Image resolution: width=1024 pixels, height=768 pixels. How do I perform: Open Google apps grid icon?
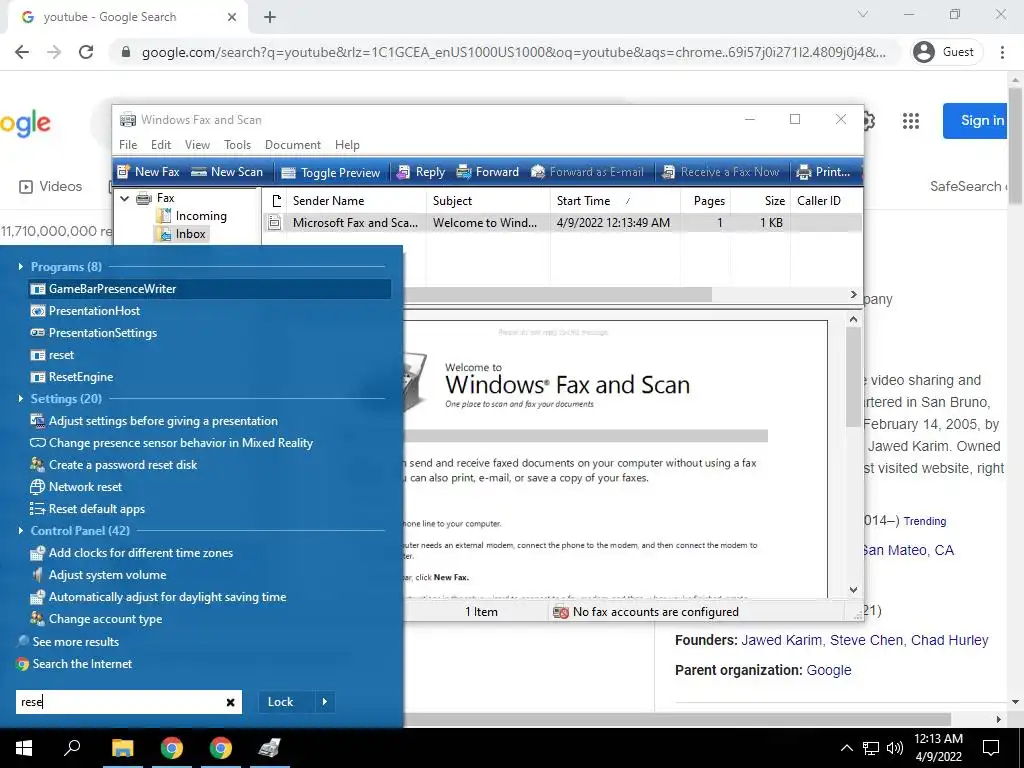pyautogui.click(x=911, y=120)
